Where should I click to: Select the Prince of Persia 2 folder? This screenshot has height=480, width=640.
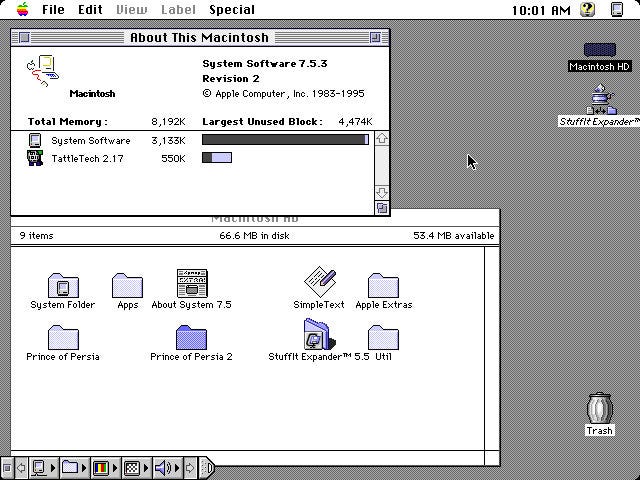pos(191,337)
